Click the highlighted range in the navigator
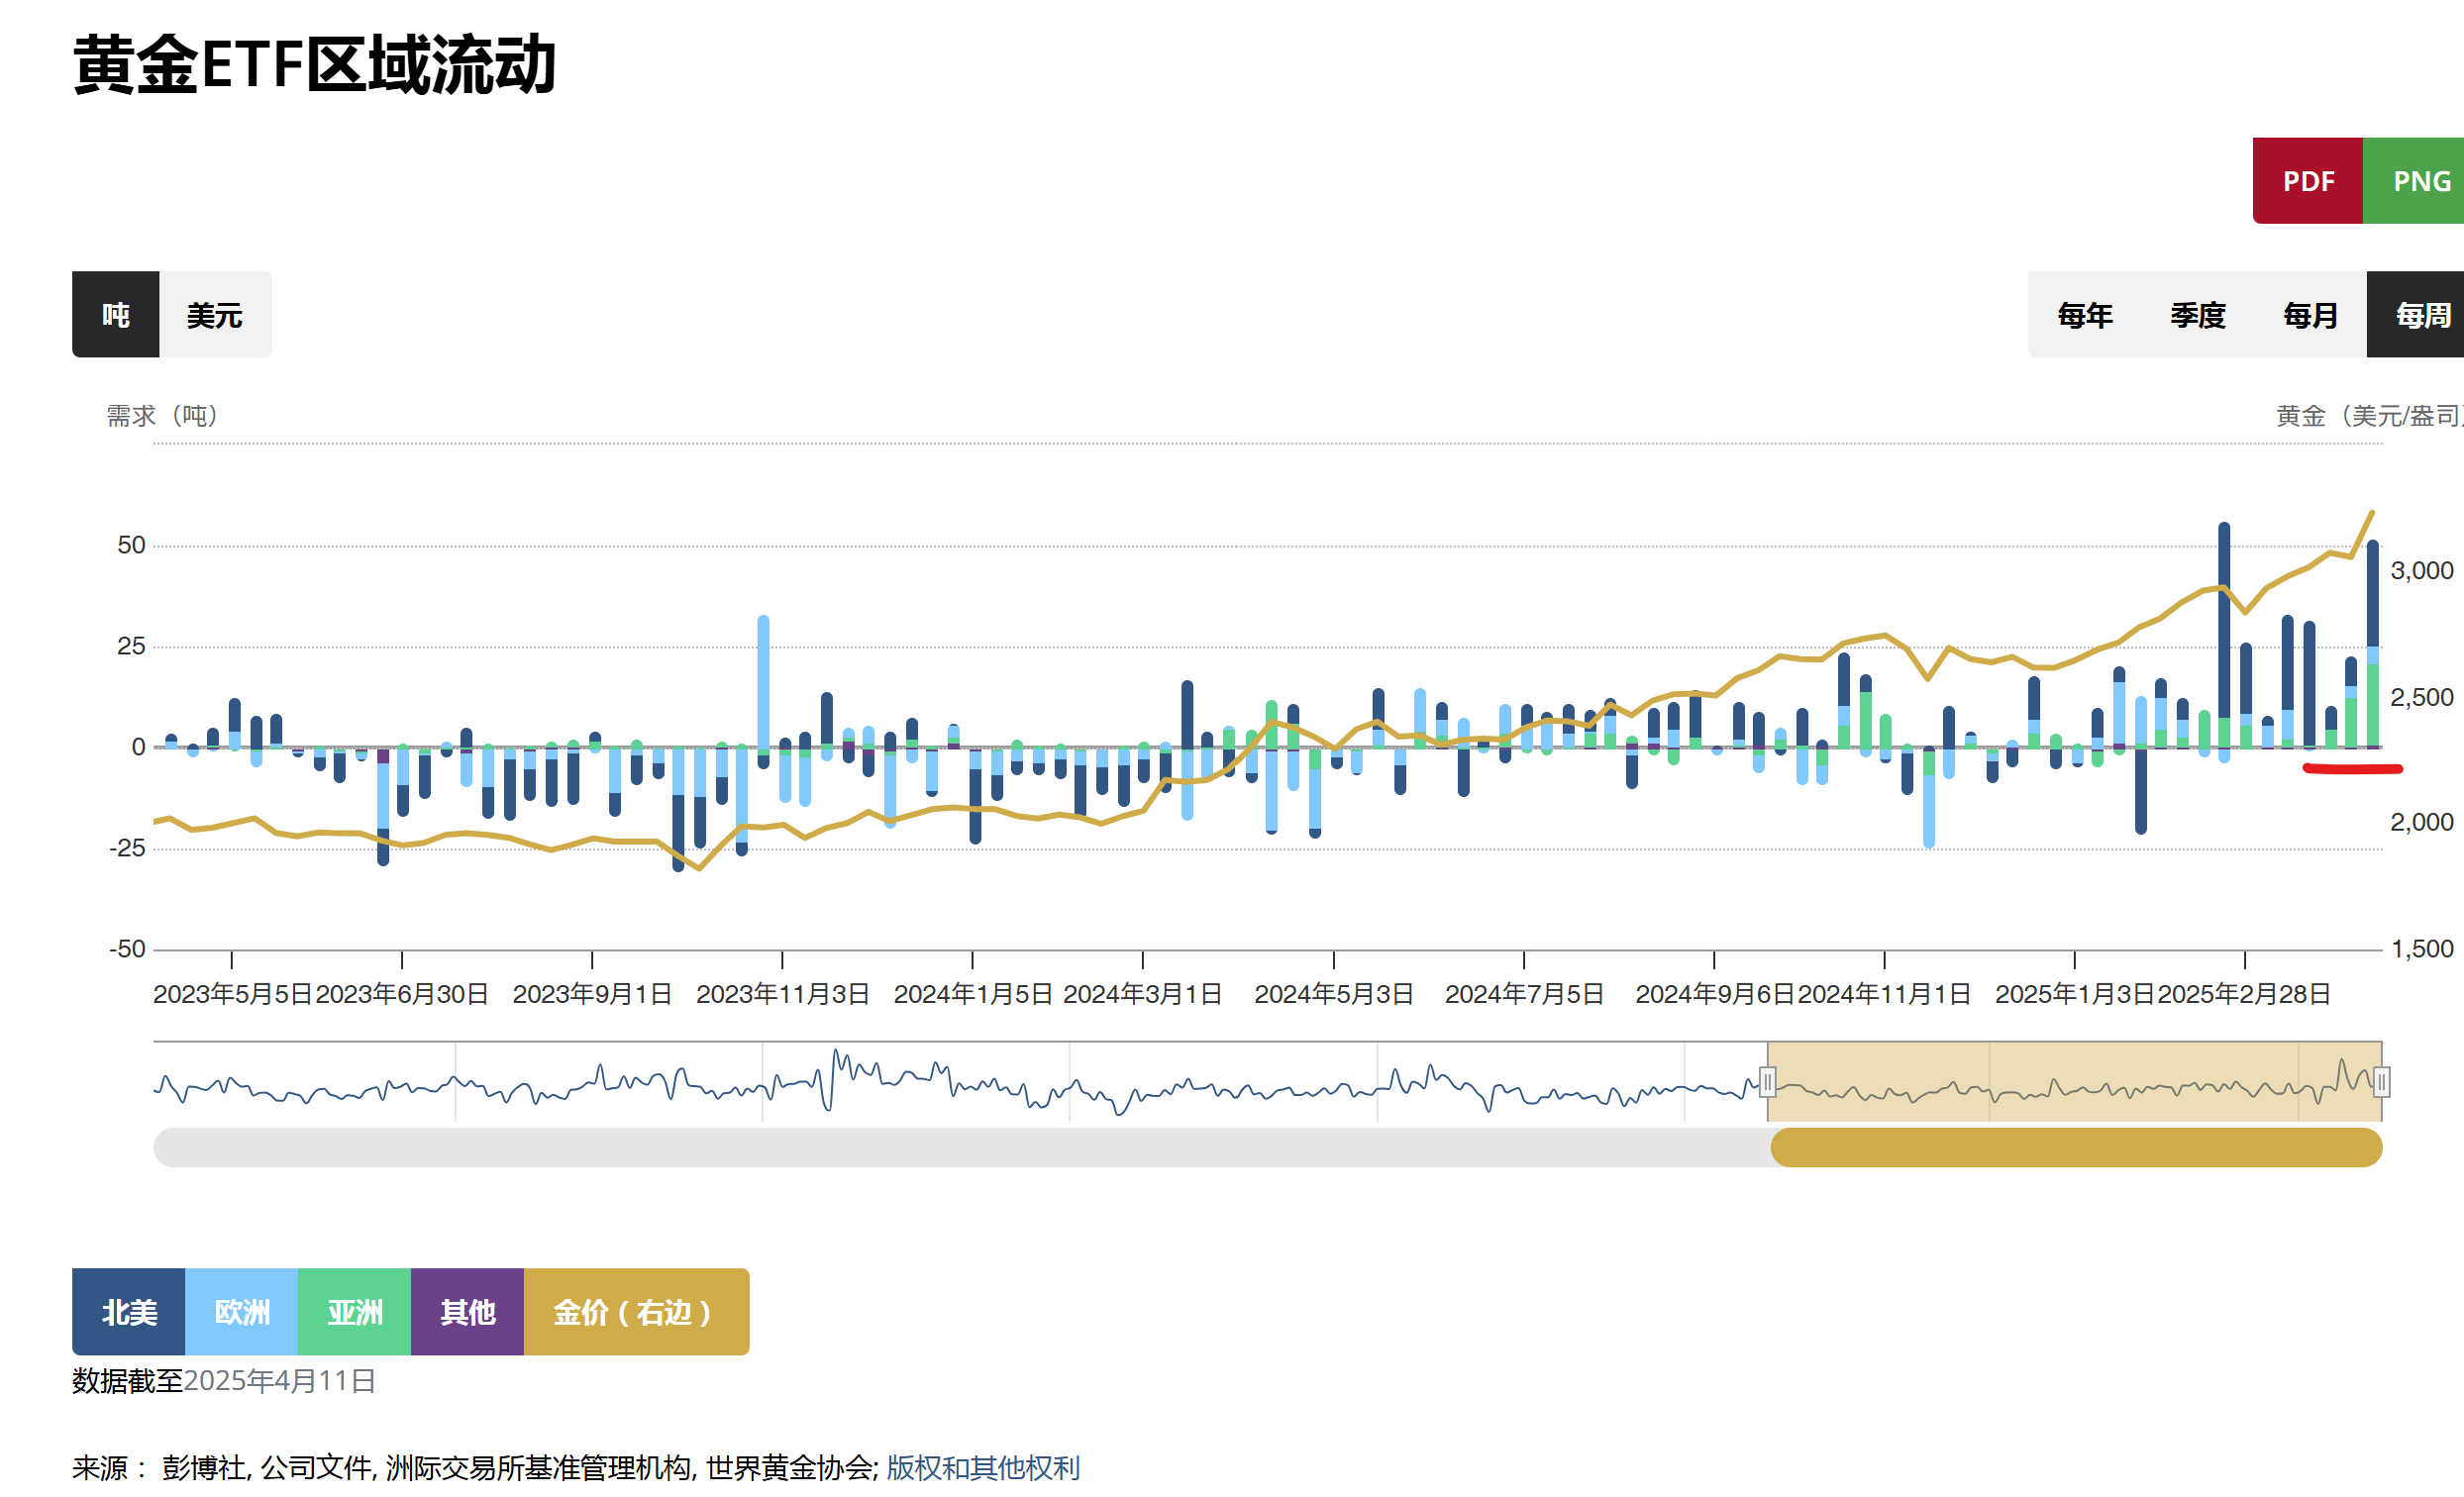This screenshot has width=2464, height=1497. click(2075, 1081)
